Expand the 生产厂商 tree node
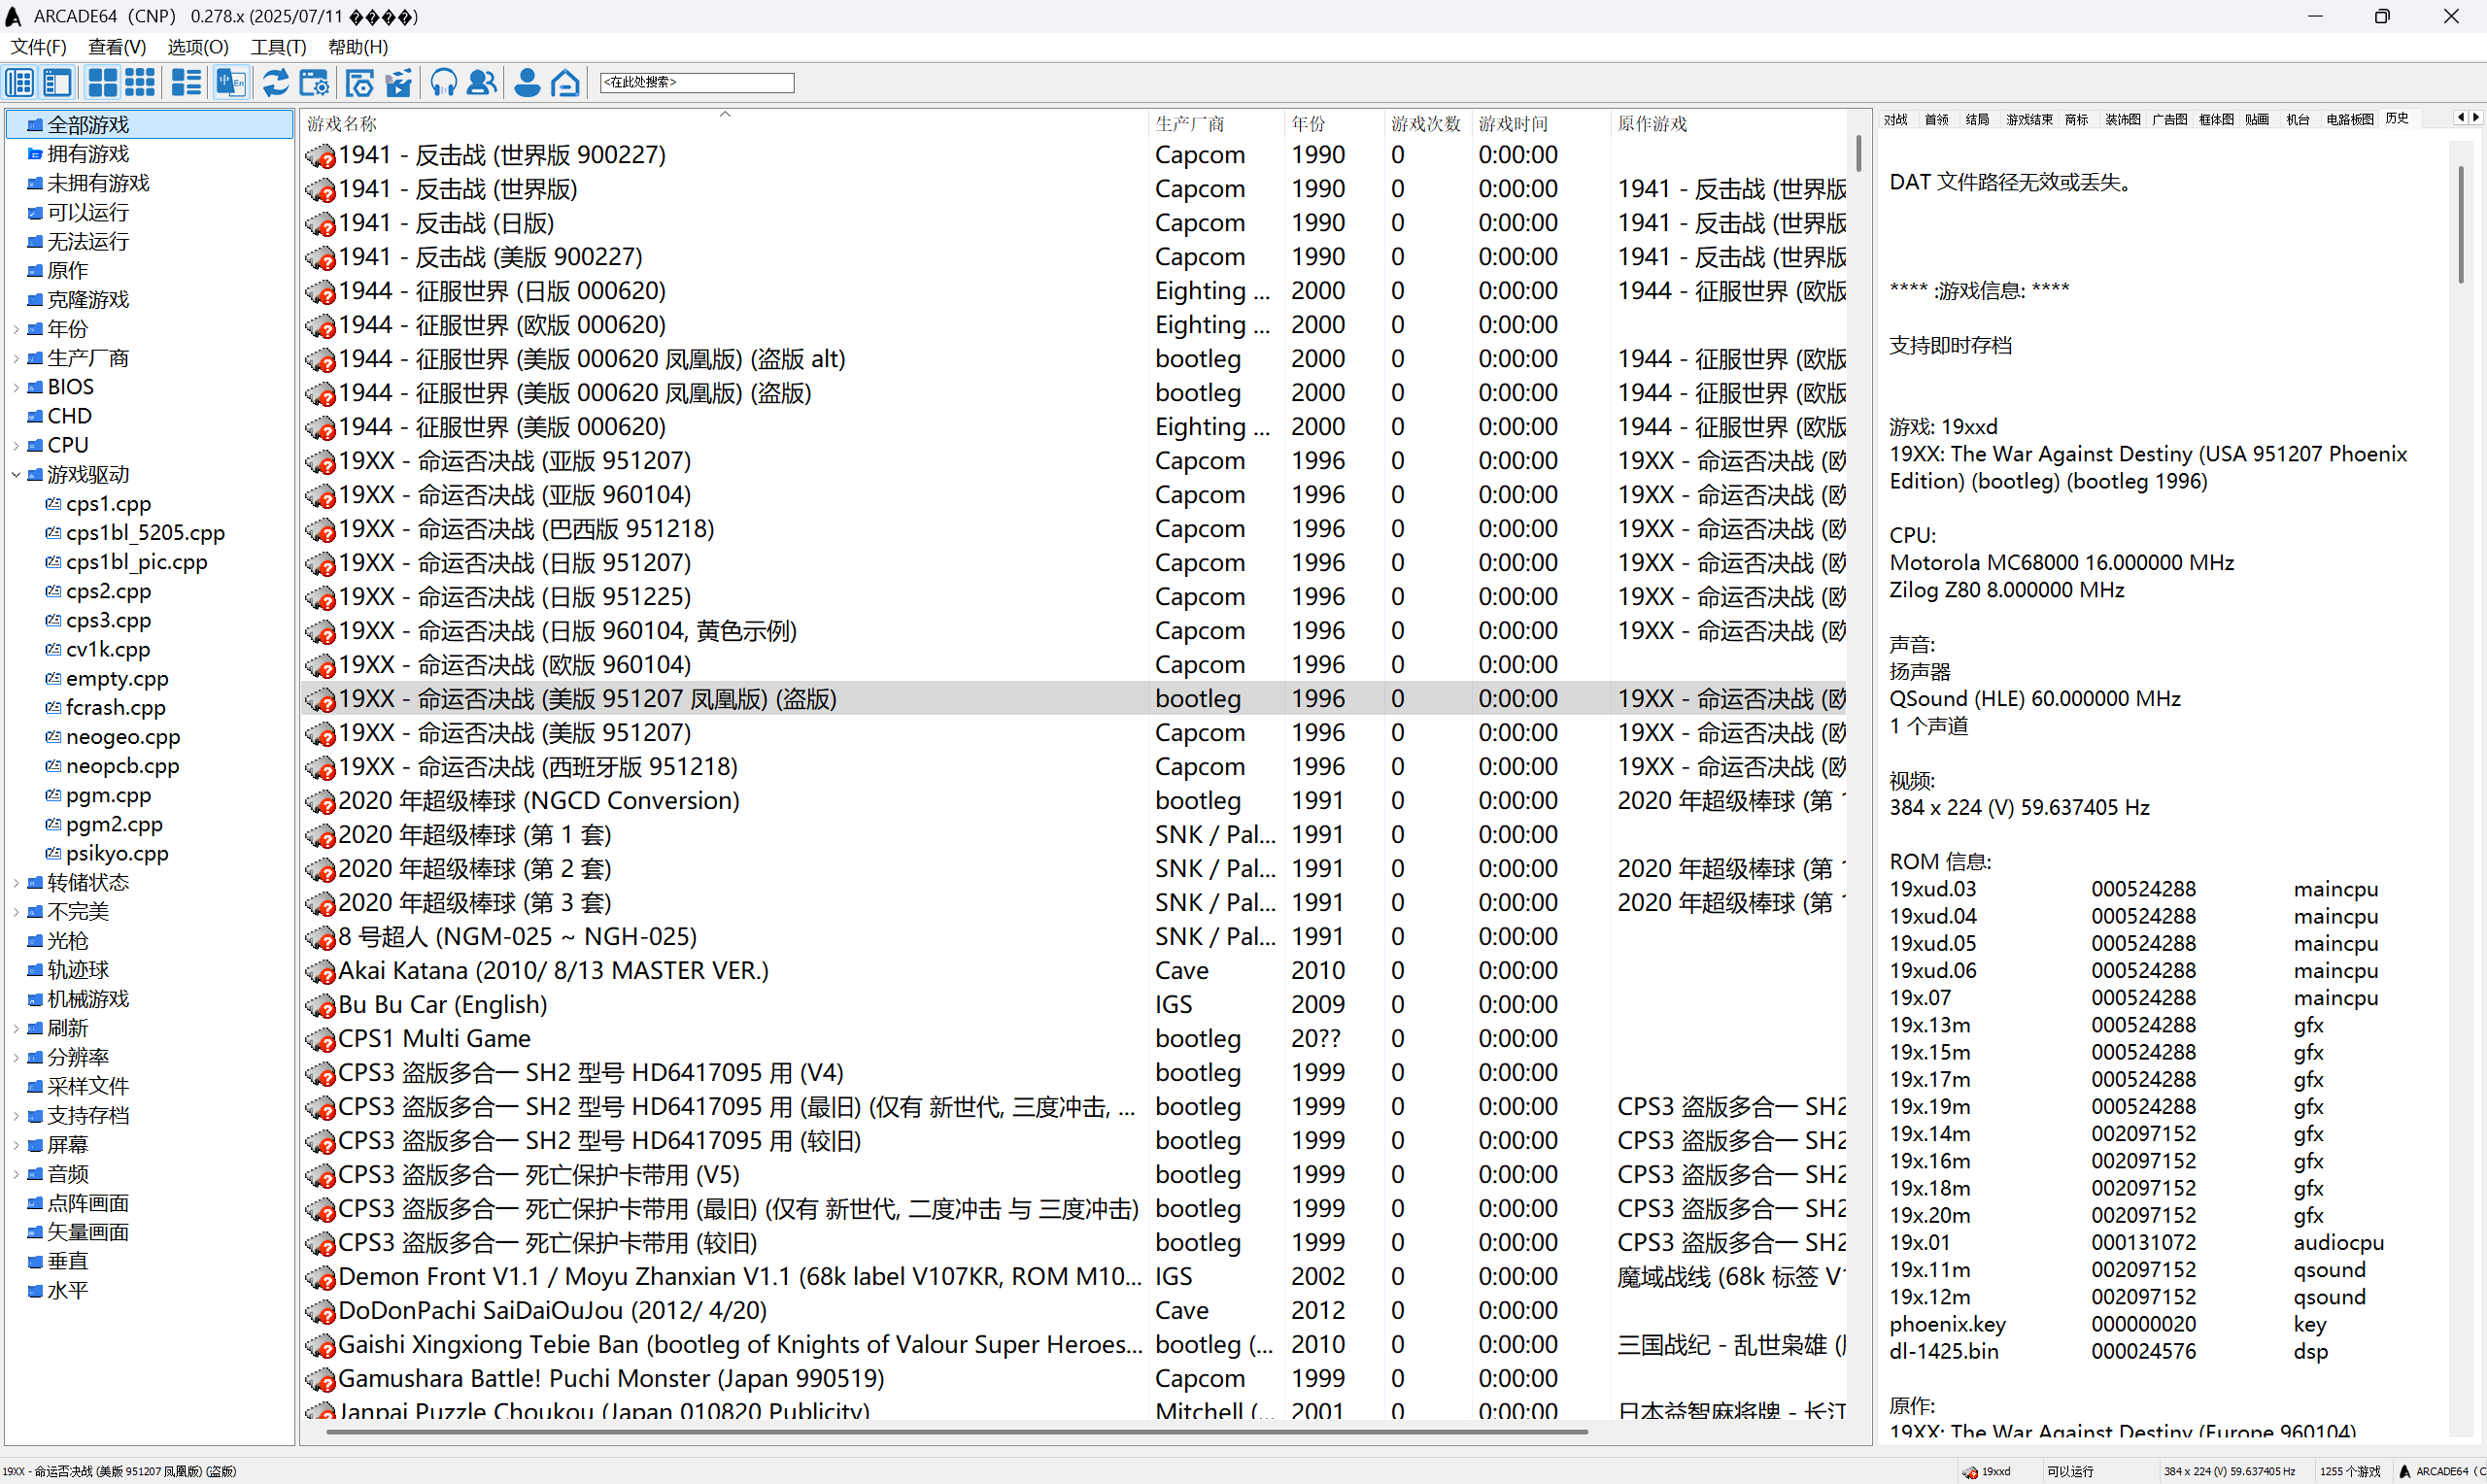 point(16,358)
